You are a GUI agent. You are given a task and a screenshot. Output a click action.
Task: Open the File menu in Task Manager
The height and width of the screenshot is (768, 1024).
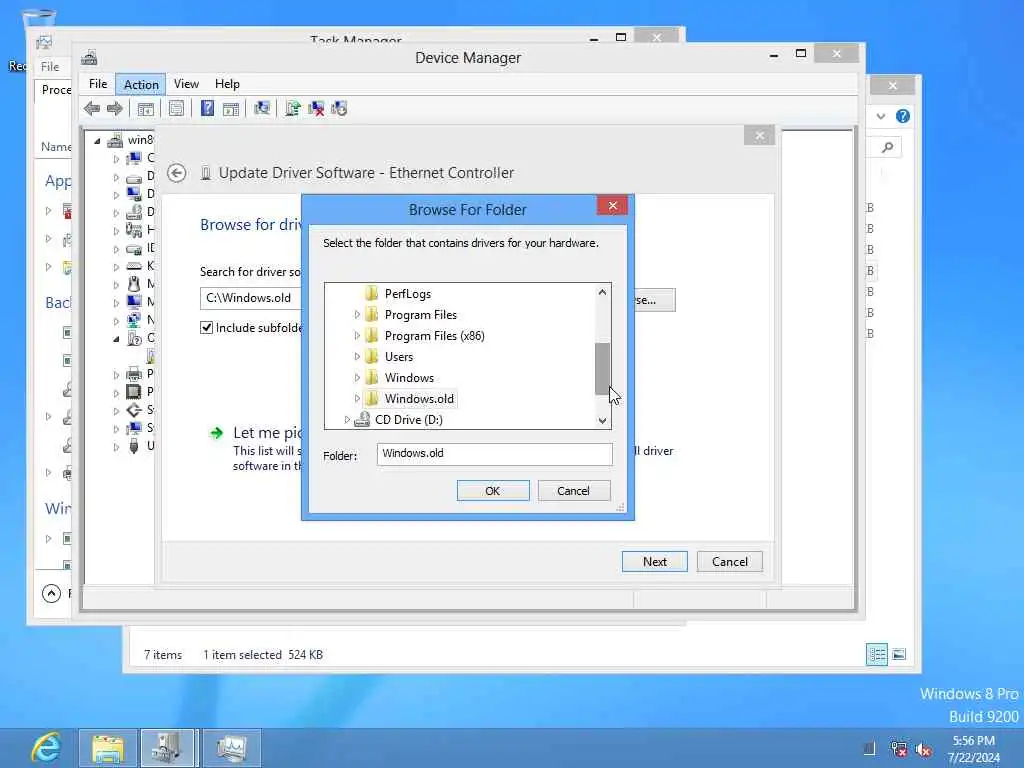(x=50, y=67)
